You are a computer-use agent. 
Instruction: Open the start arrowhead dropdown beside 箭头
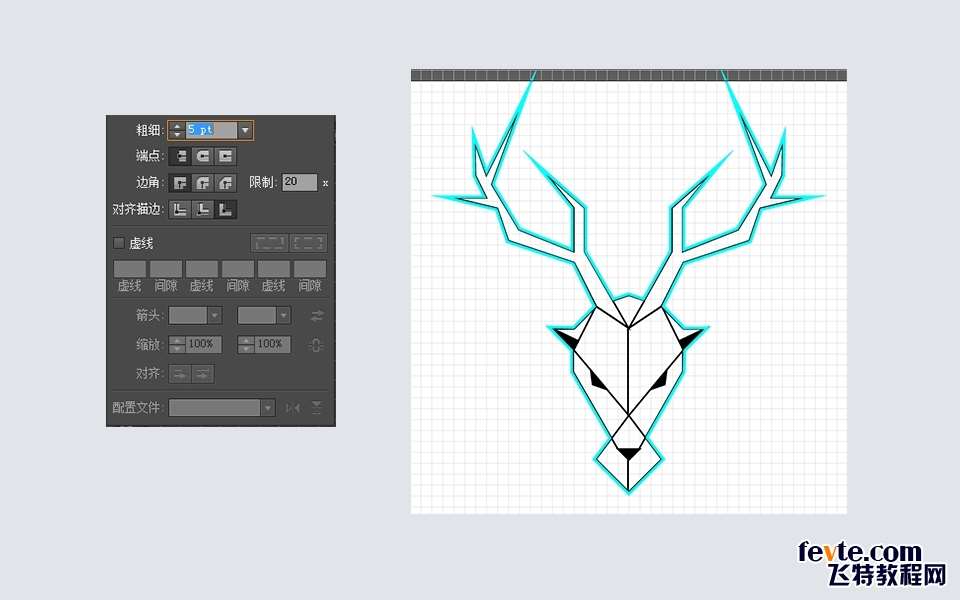coord(214,315)
